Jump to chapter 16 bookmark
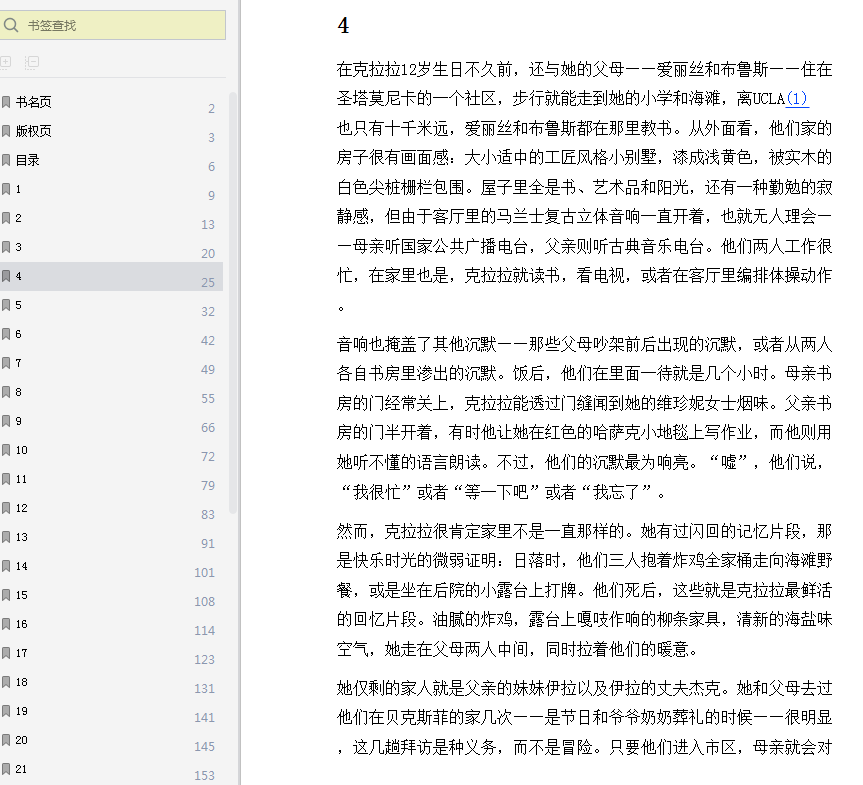 pyautogui.click(x=110, y=624)
